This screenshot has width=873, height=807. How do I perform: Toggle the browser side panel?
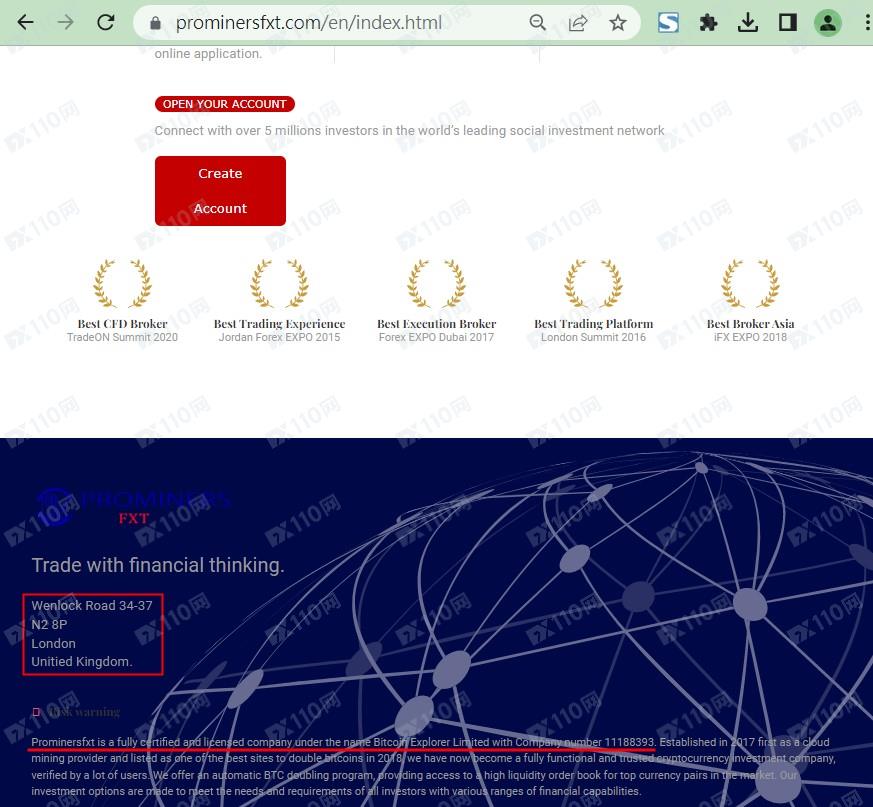pyautogui.click(x=788, y=23)
